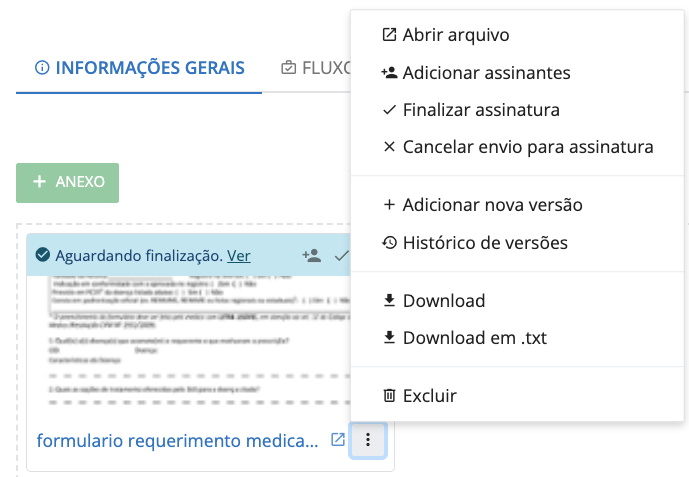
Task: Open the formulario requerimento medica file link
Action: point(177,440)
